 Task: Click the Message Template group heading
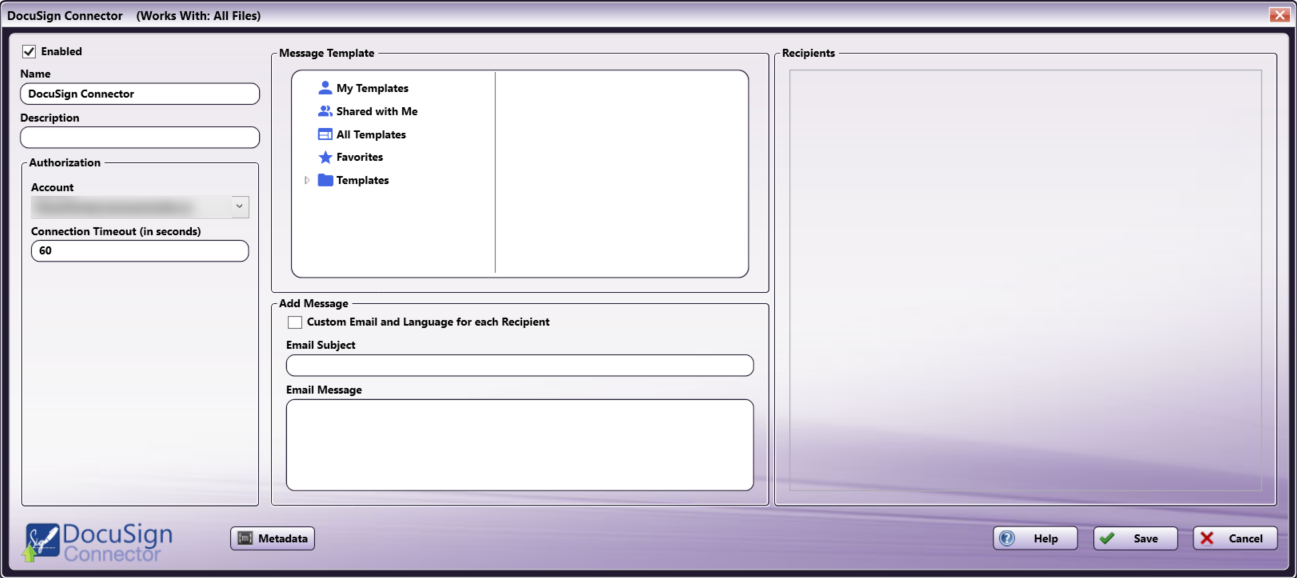click(x=327, y=53)
